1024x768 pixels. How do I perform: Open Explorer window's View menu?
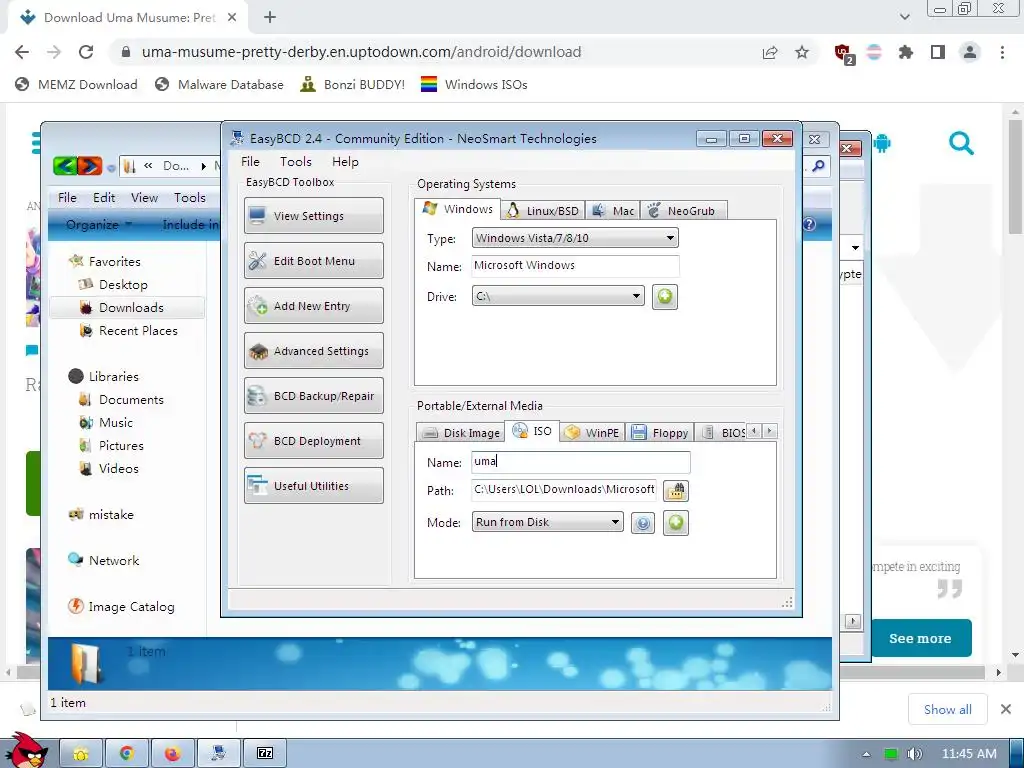point(144,197)
